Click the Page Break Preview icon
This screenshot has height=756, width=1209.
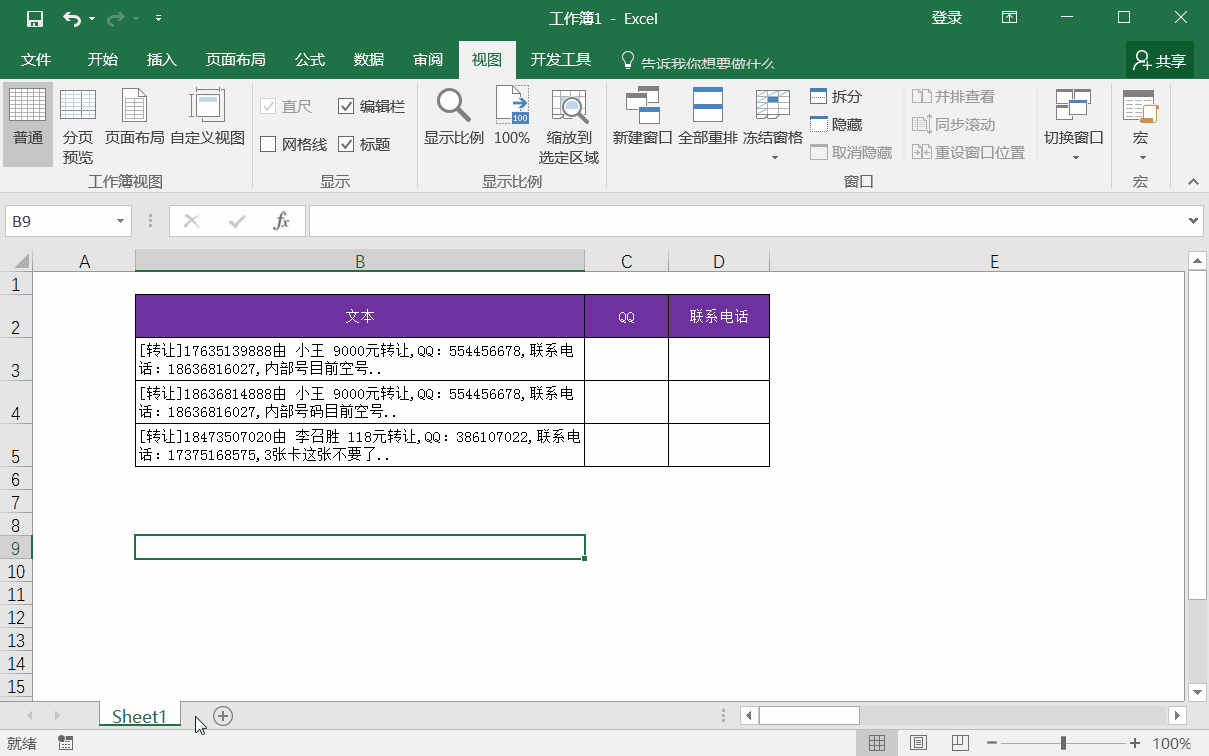click(77, 106)
